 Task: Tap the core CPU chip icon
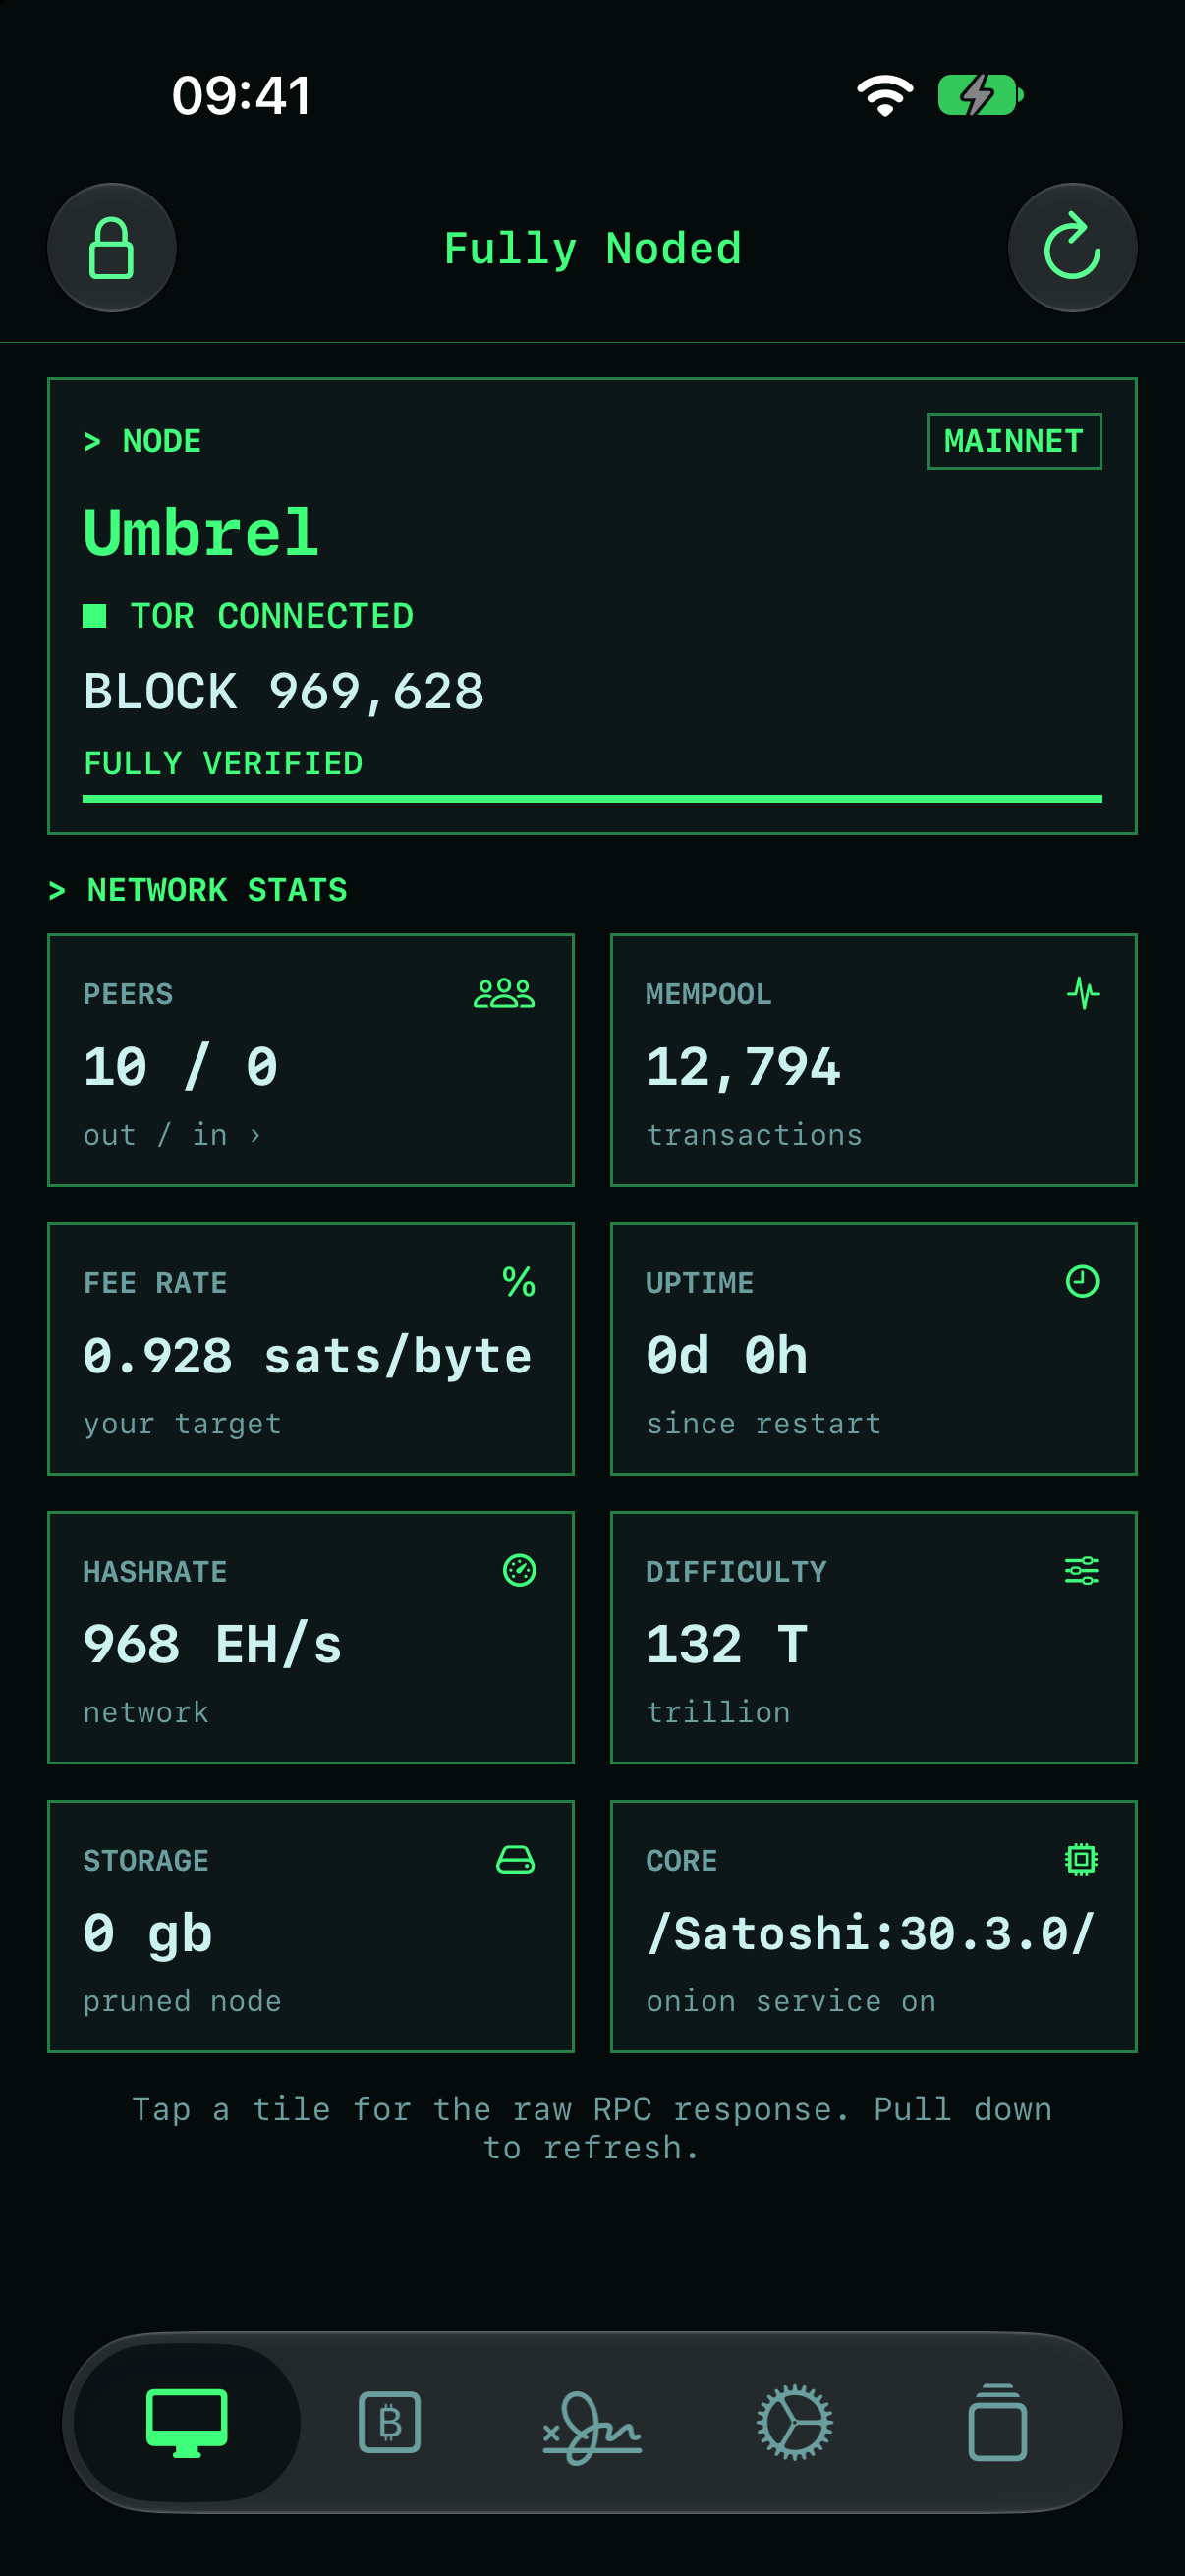[x=1082, y=1859]
